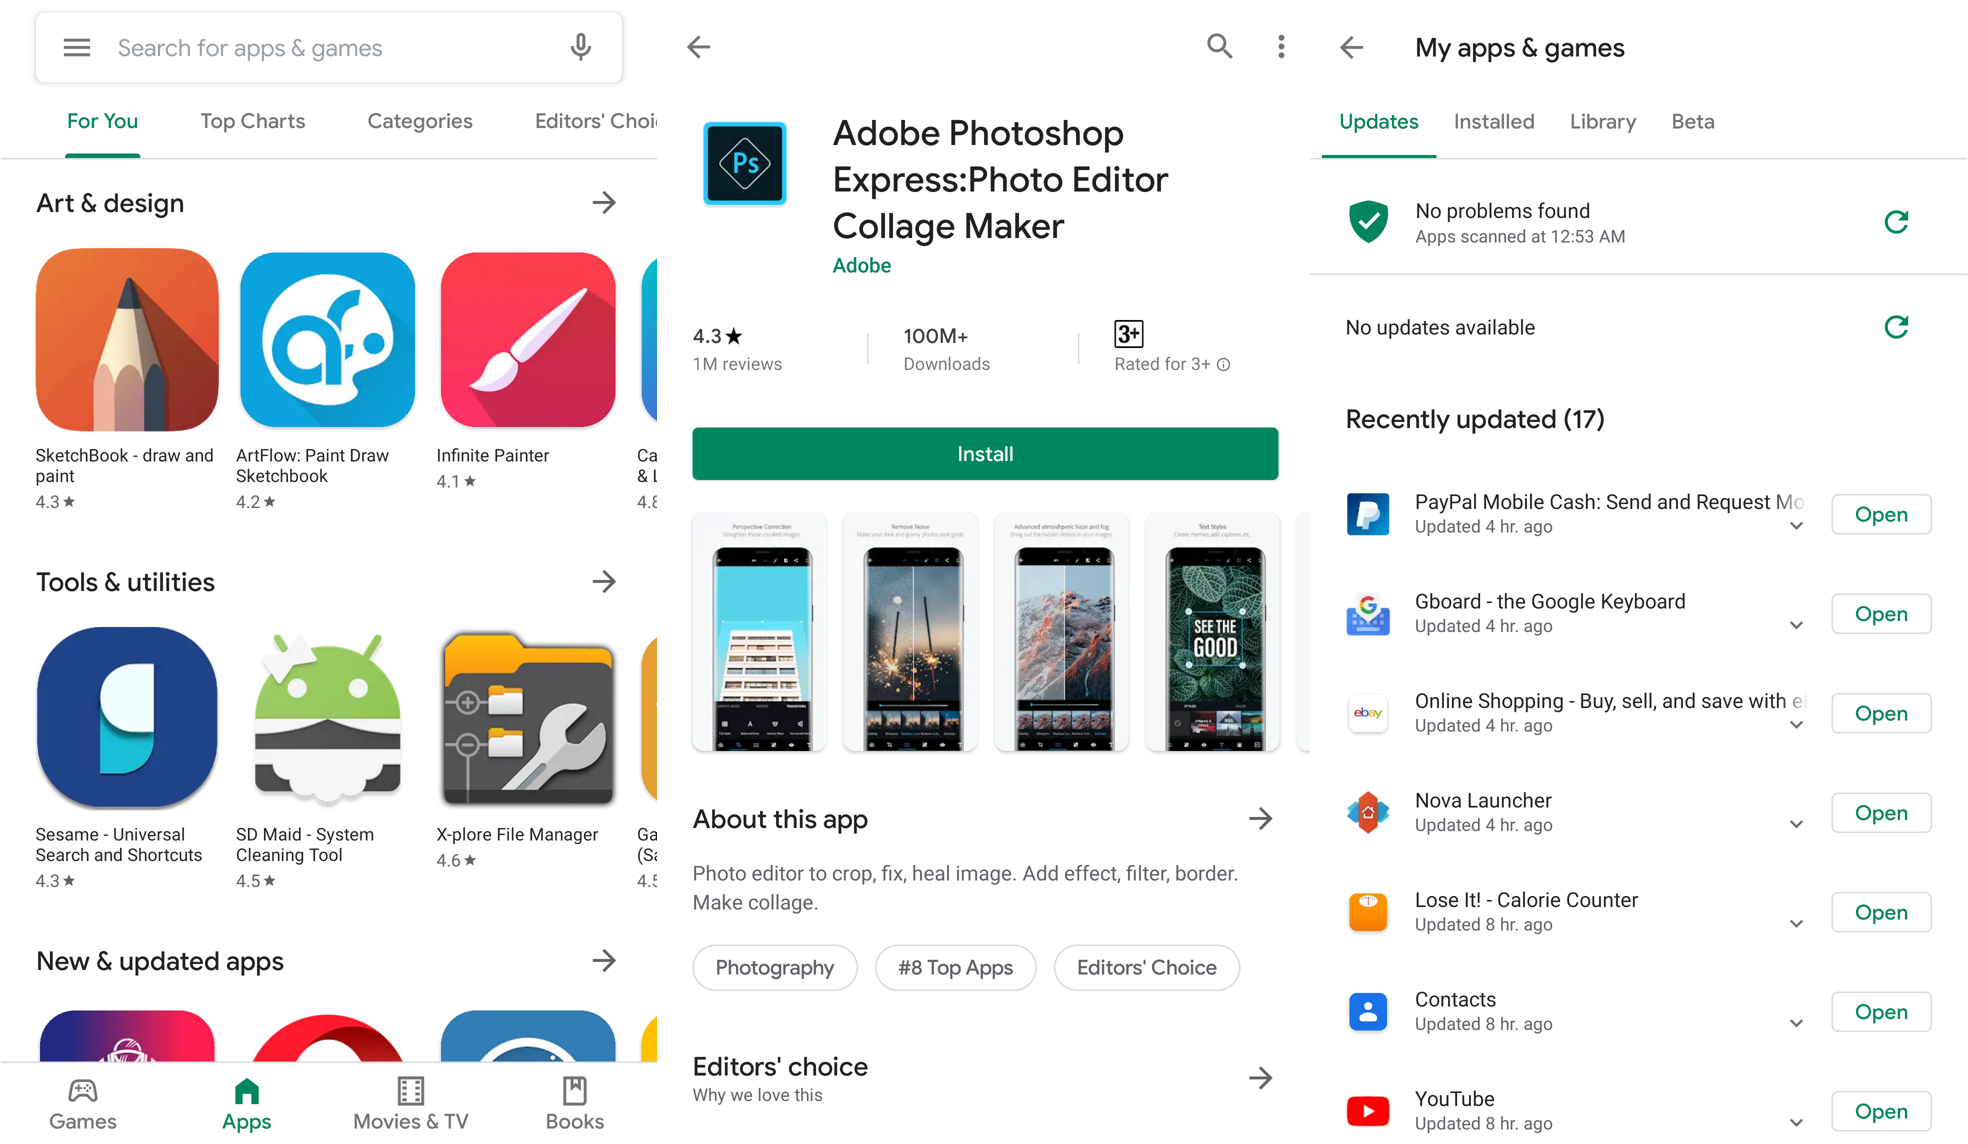Viewport: 1968px width, 1144px height.
Task: Expand the PayPal update details chevron
Action: coord(1796,526)
